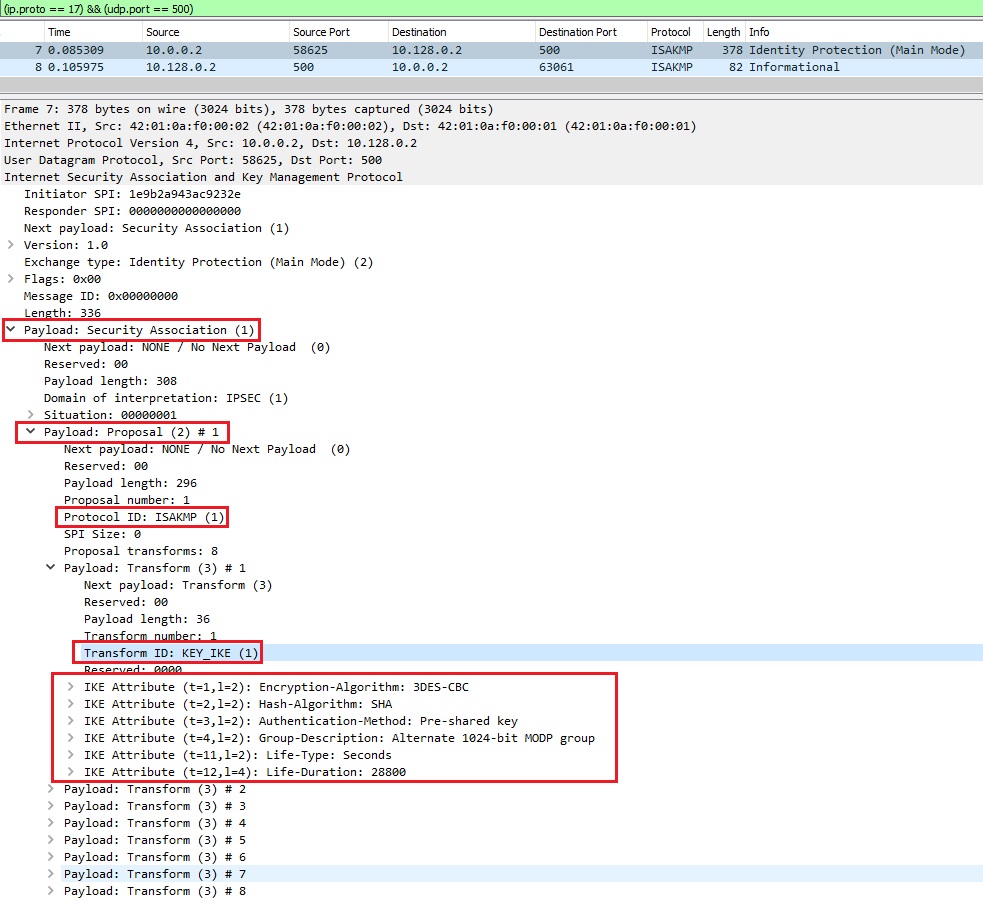Select Proposal number: 1 field
The image size is (983, 905).
[x=127, y=500]
